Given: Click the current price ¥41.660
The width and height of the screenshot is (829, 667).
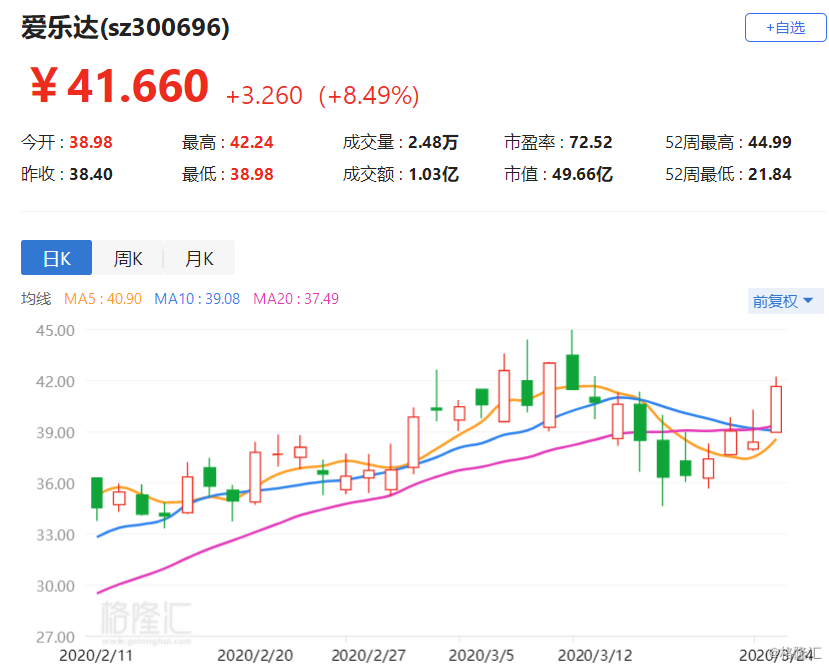Looking at the screenshot, I should coord(119,86).
